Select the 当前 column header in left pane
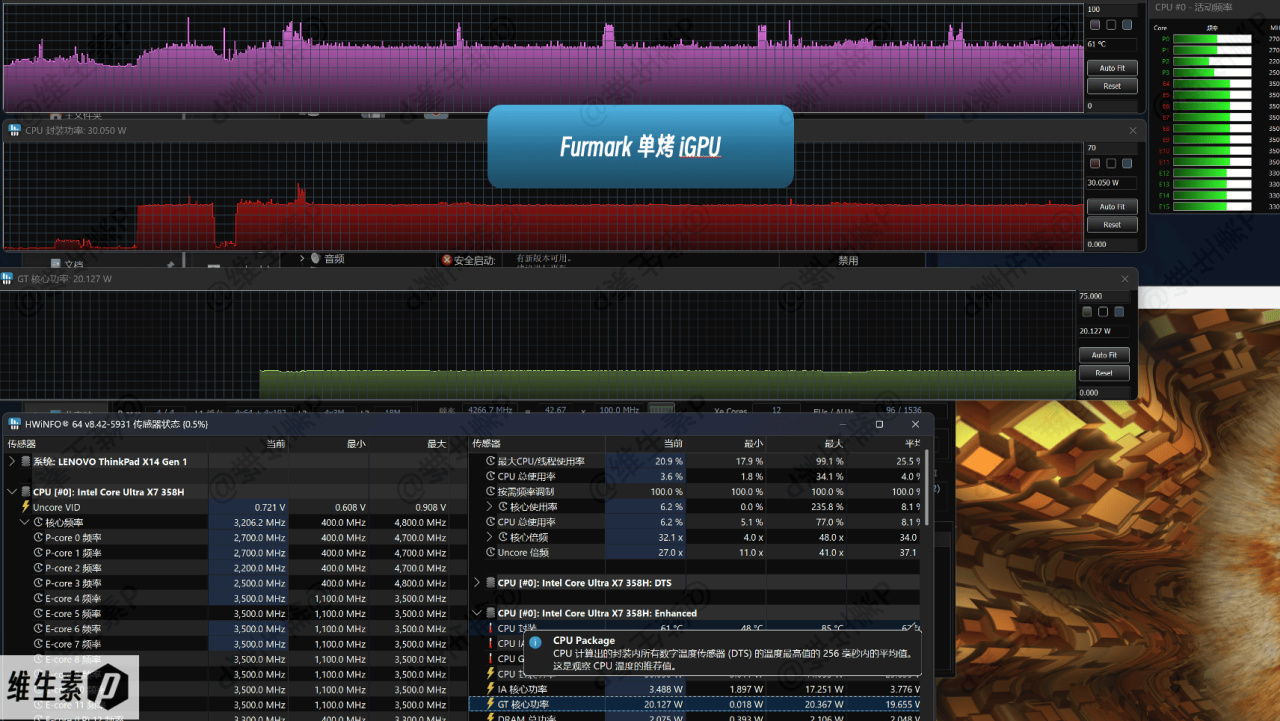 point(275,443)
